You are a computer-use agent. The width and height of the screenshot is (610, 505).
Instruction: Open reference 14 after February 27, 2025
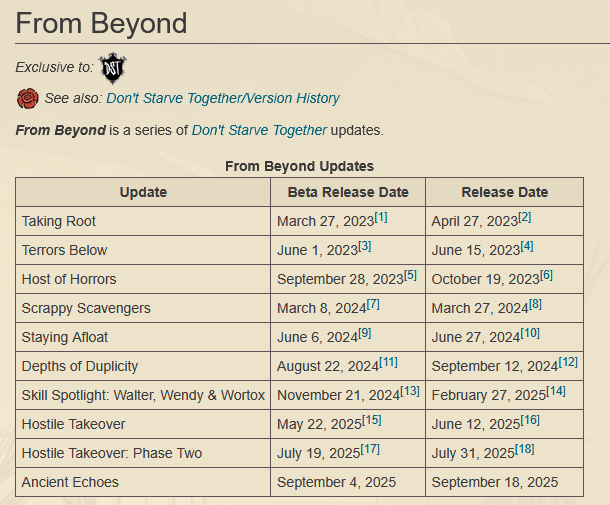point(555,391)
